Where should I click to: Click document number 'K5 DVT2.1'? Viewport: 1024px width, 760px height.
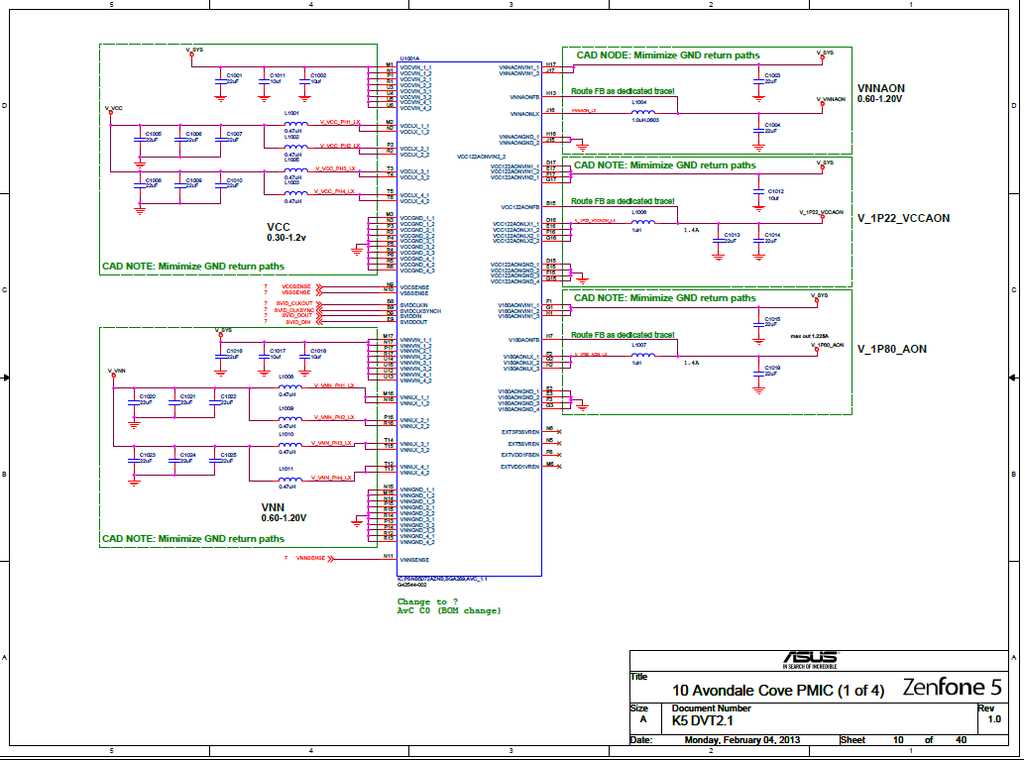[702, 721]
